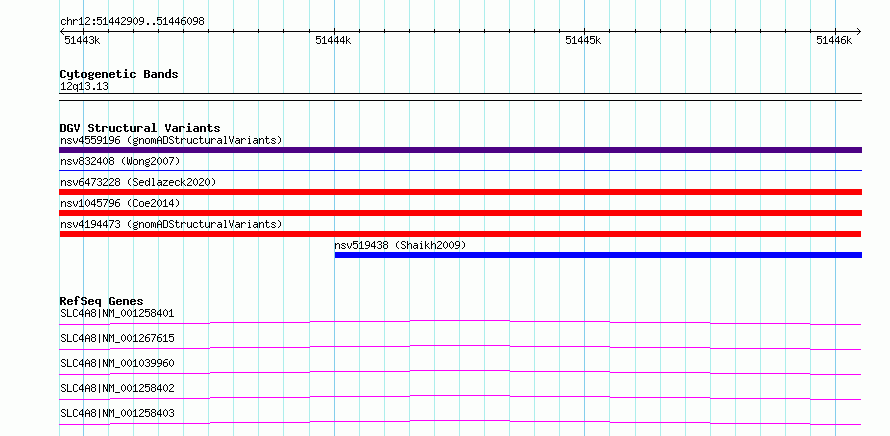The width and height of the screenshot is (890, 436).
Task: Open variant label nsv4194473 (gnomADStructuralVariants)
Action: [x=171, y=224]
